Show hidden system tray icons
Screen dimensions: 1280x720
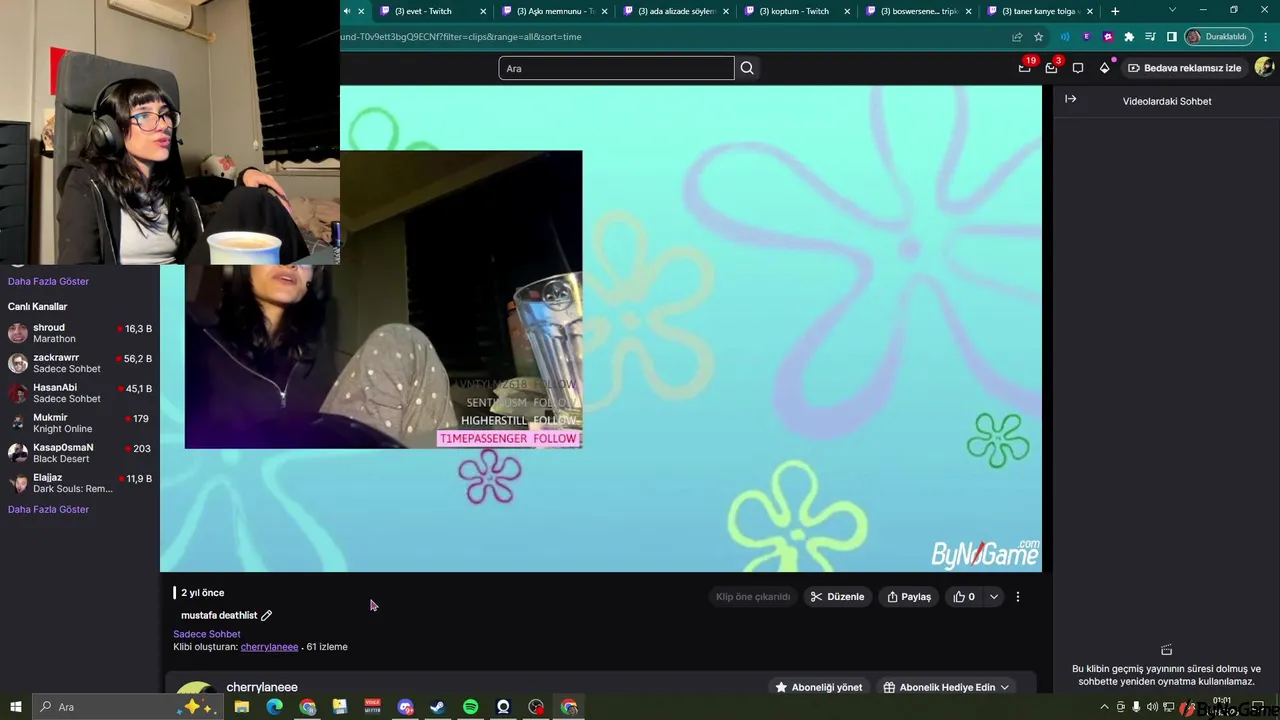click(1104, 707)
